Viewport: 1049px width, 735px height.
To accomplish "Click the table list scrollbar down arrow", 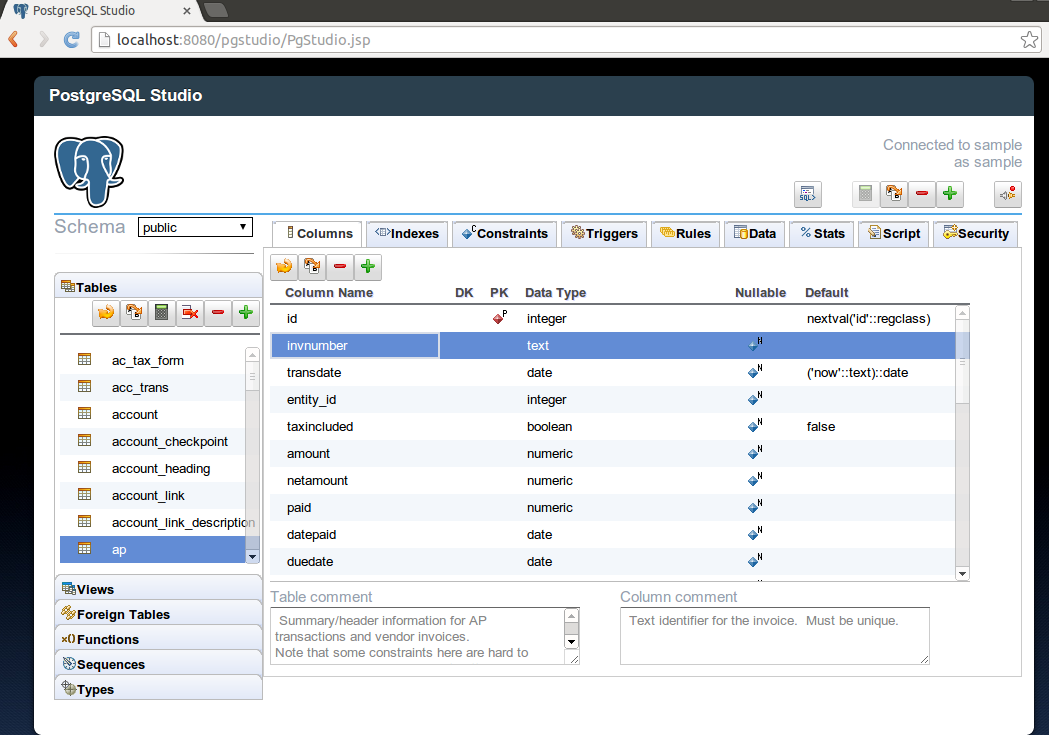I will click(x=252, y=556).
